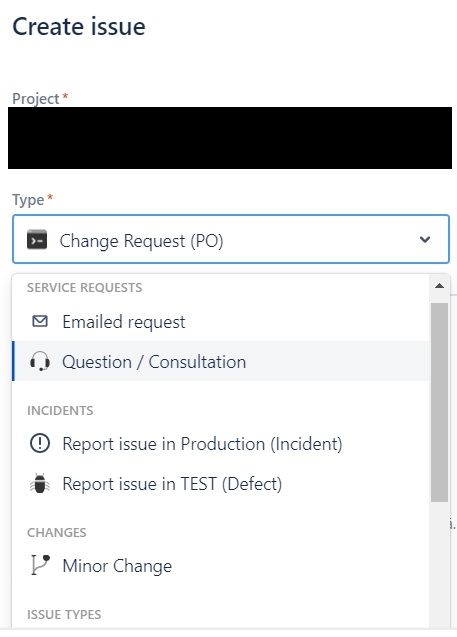Click the SERVICE REQUESTS group header
Viewport: 457px width, 637px height.
click(84, 287)
